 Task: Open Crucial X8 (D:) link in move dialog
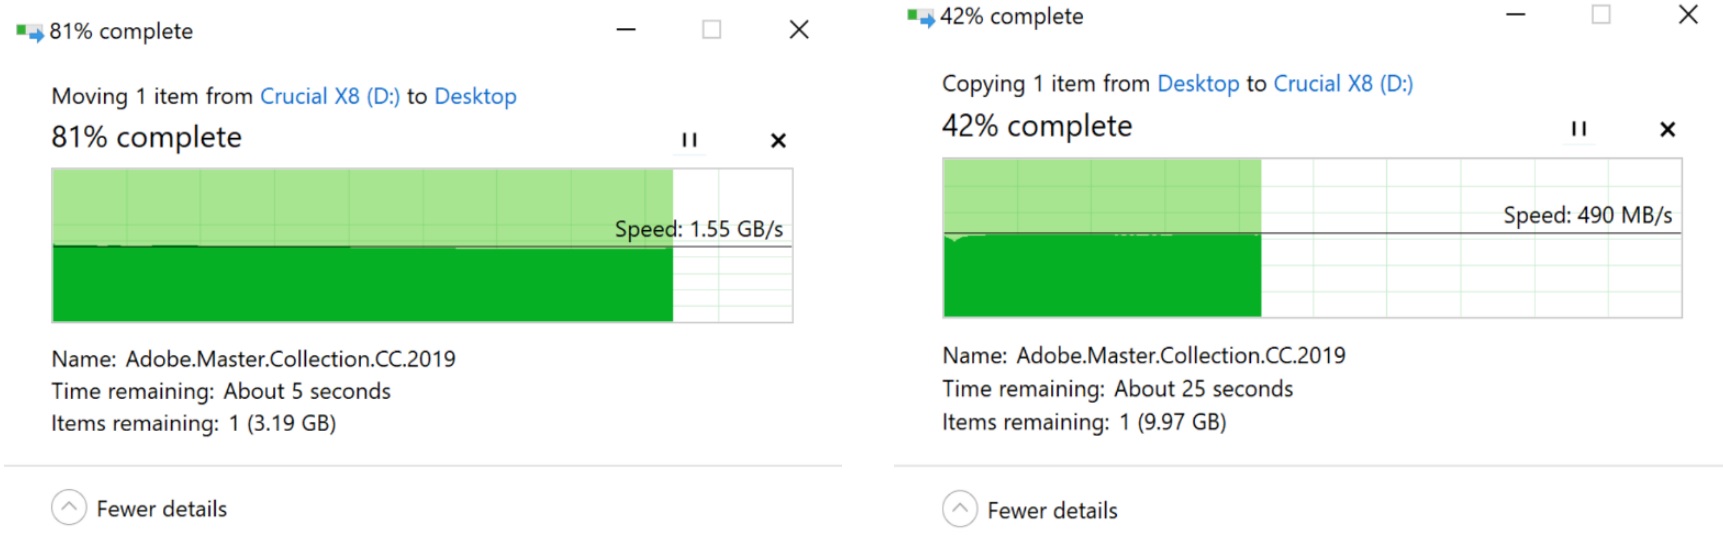(329, 96)
